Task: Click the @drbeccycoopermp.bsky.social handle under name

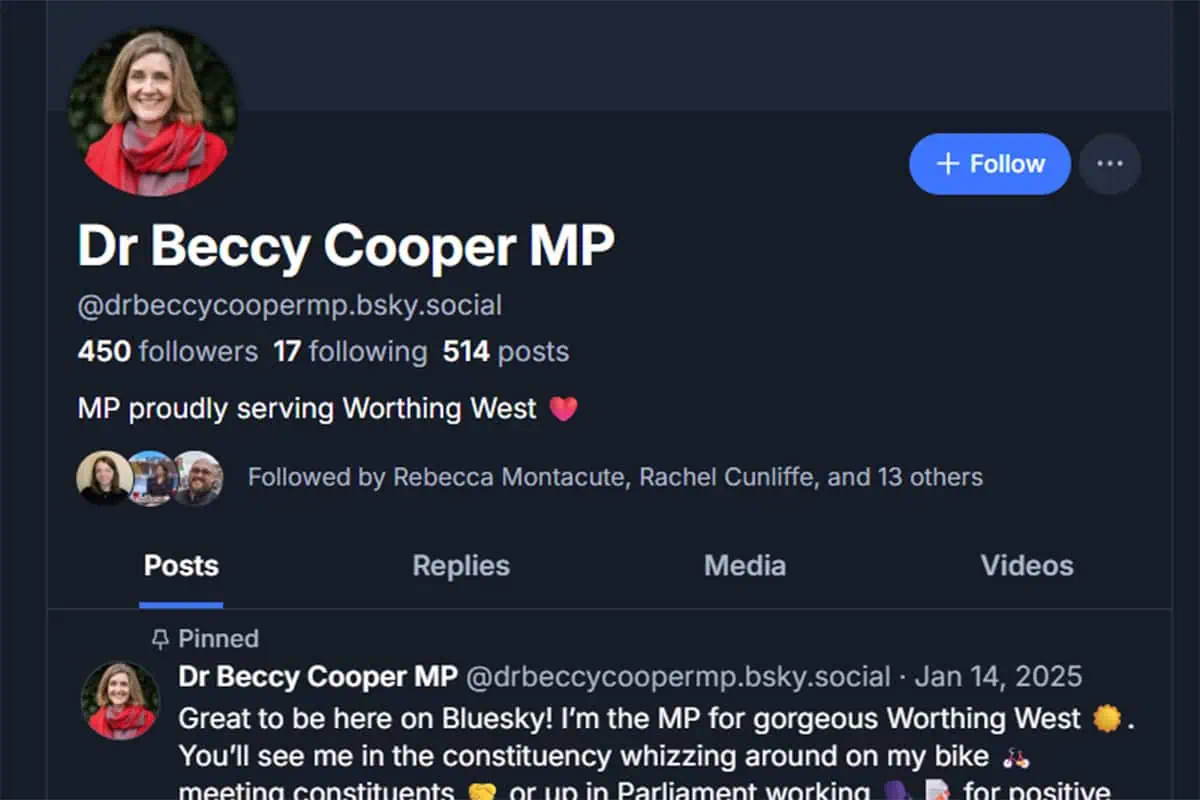Action: tap(290, 305)
